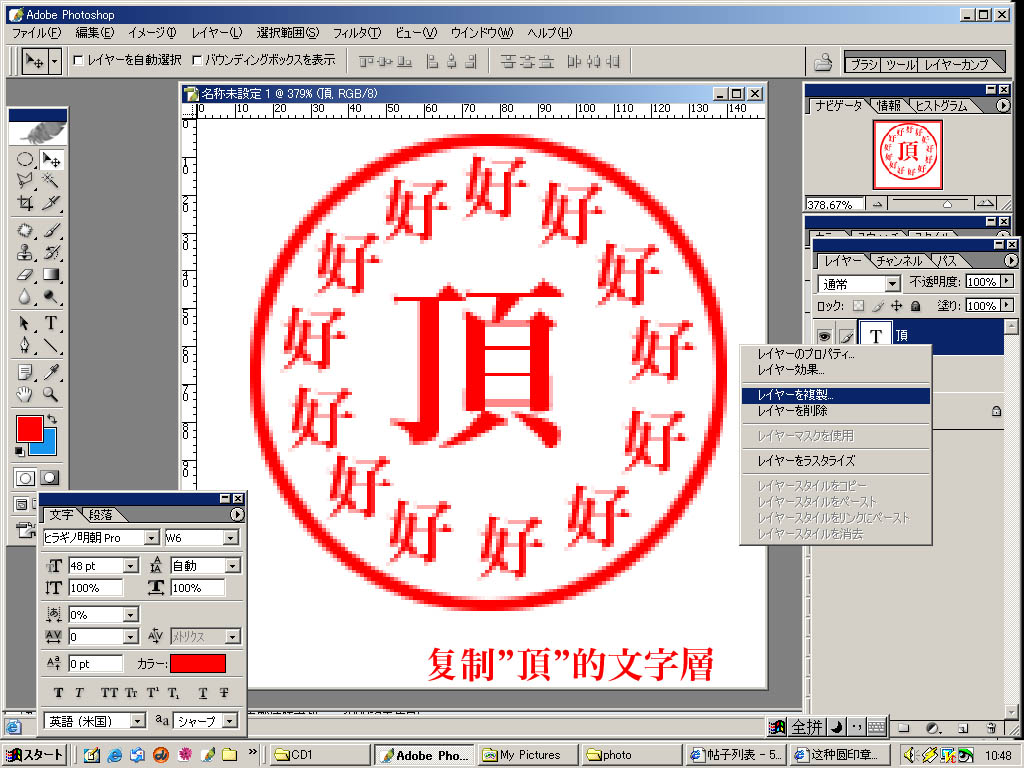The image size is (1024, 768).
Task: Open the フィルタ menu
Action: 357,33
